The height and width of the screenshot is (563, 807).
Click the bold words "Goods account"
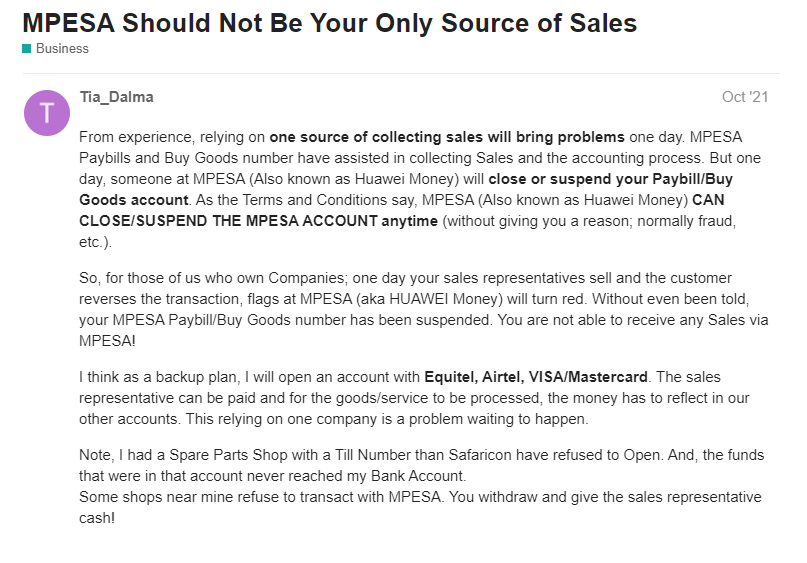(132, 200)
